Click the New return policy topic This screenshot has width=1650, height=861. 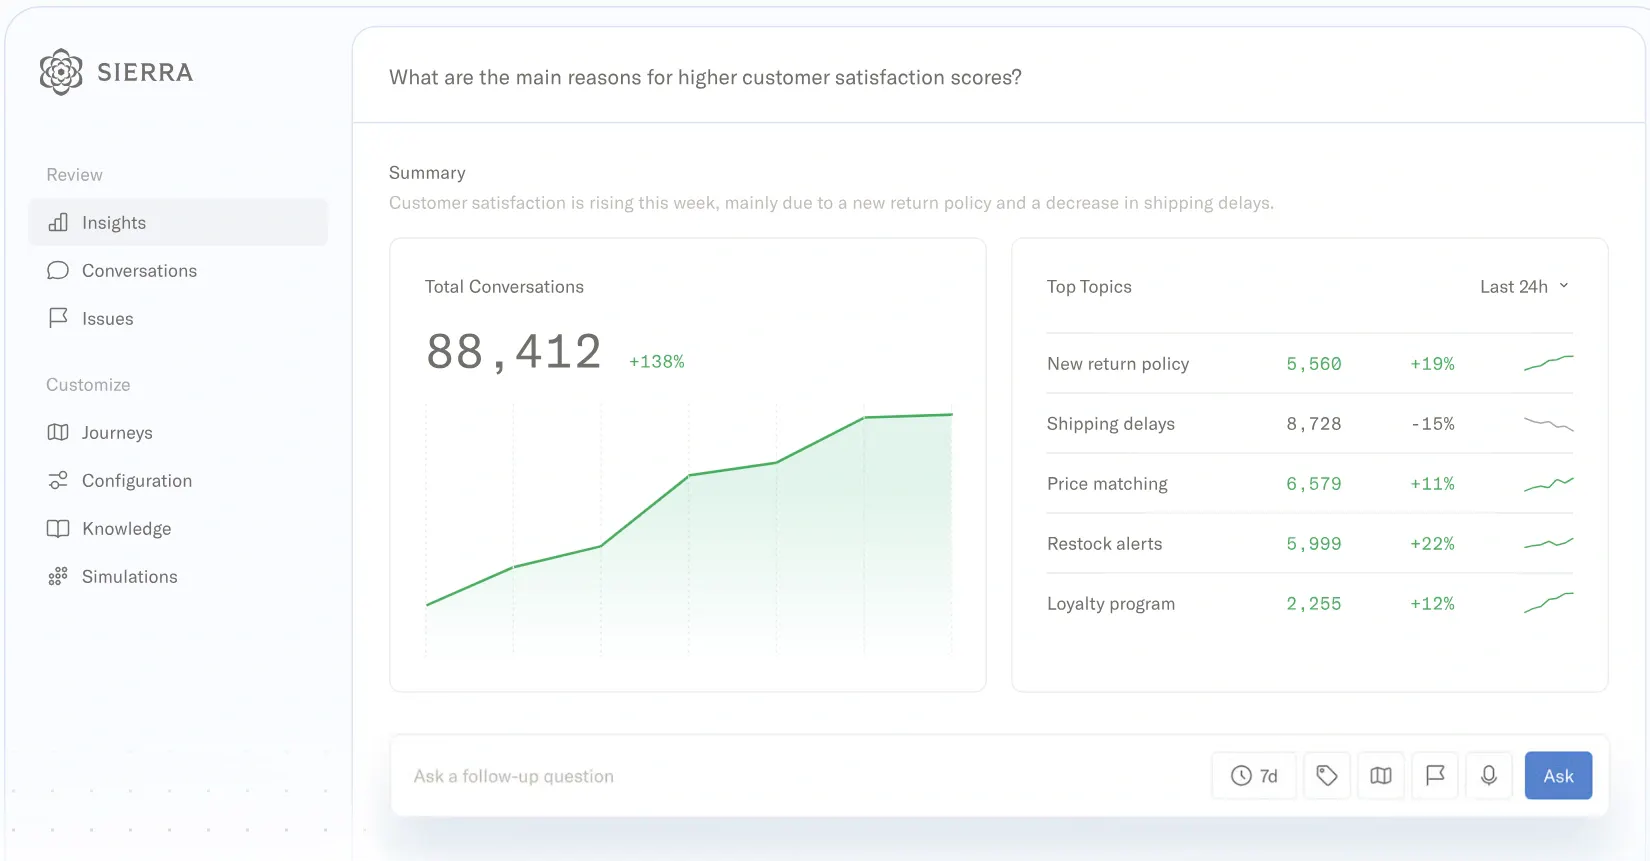click(1118, 364)
